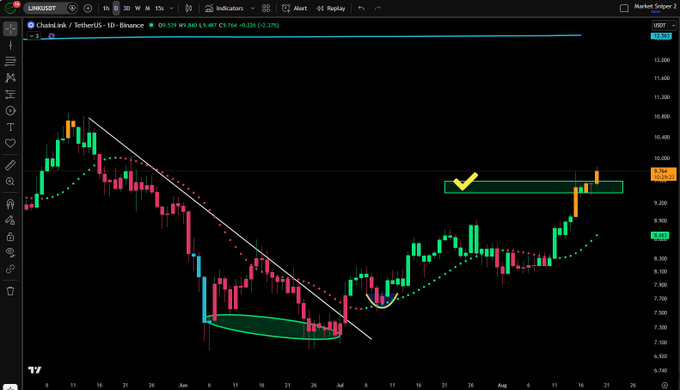Switch to the 3D timeframe
This screenshot has width=680, height=390.
126,8
